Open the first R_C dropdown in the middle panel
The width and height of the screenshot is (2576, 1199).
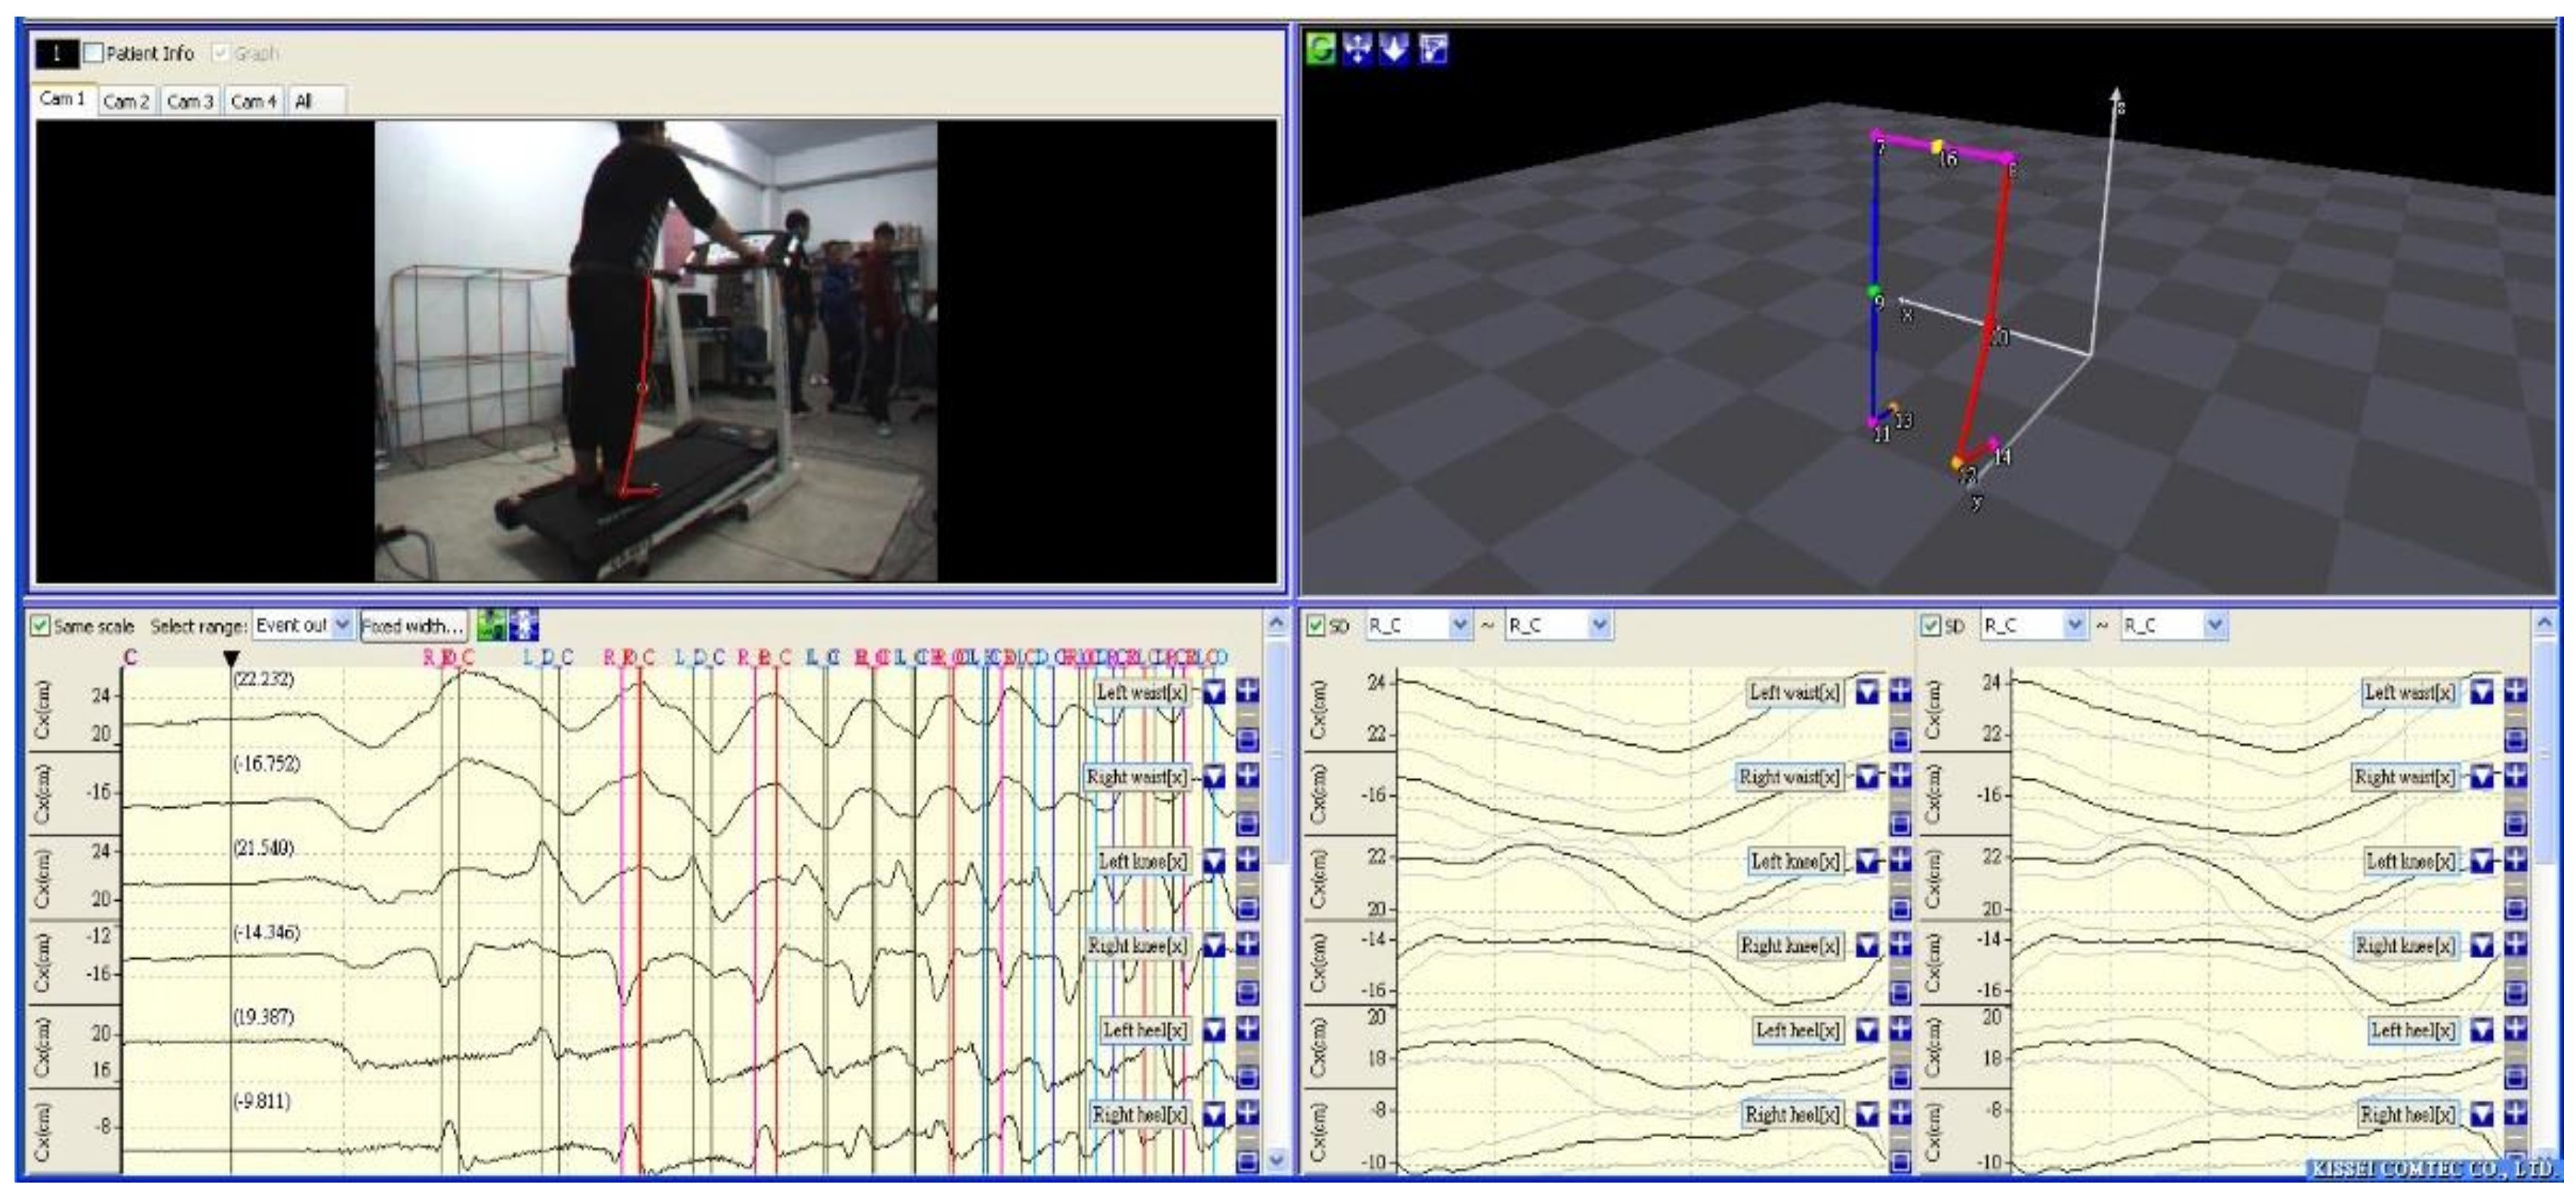[x=1460, y=626]
